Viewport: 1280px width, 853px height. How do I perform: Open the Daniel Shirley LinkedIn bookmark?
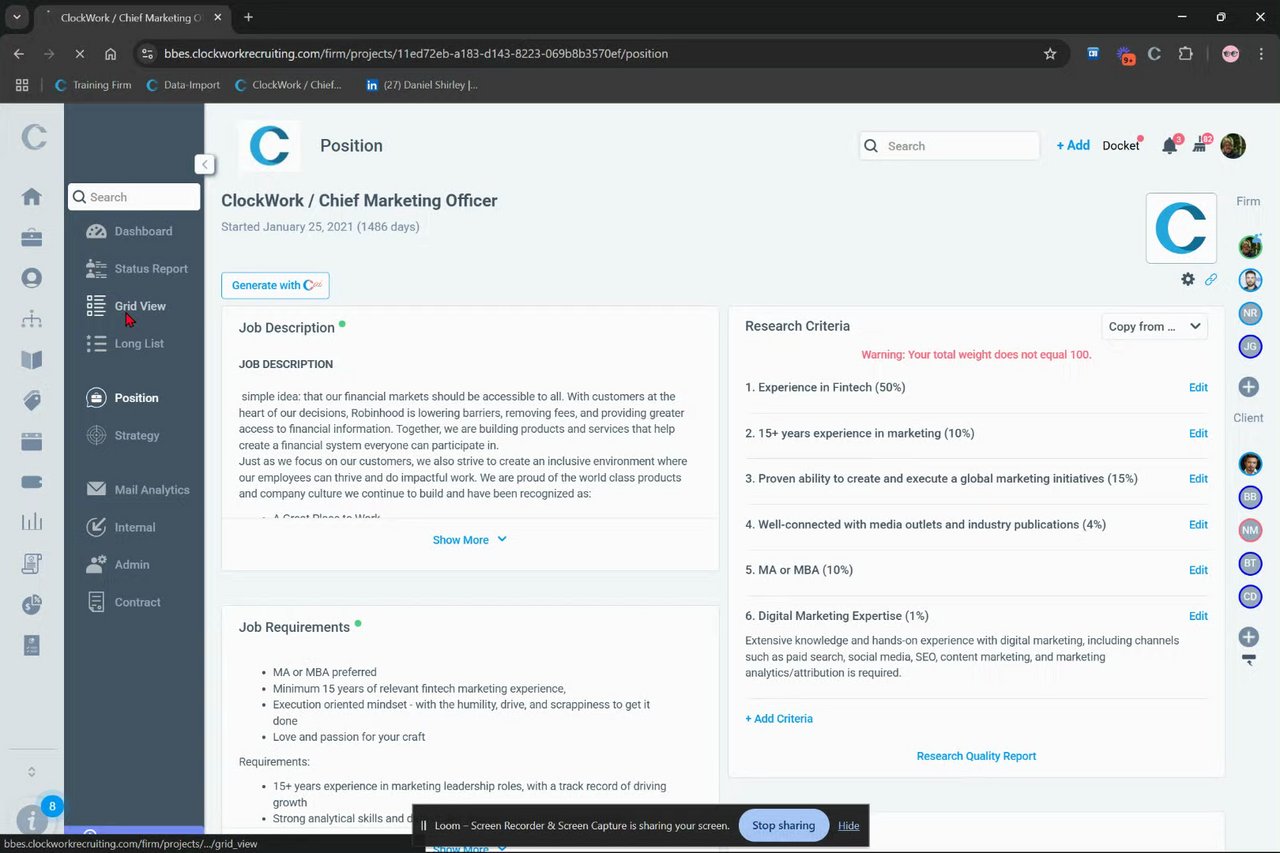(421, 85)
